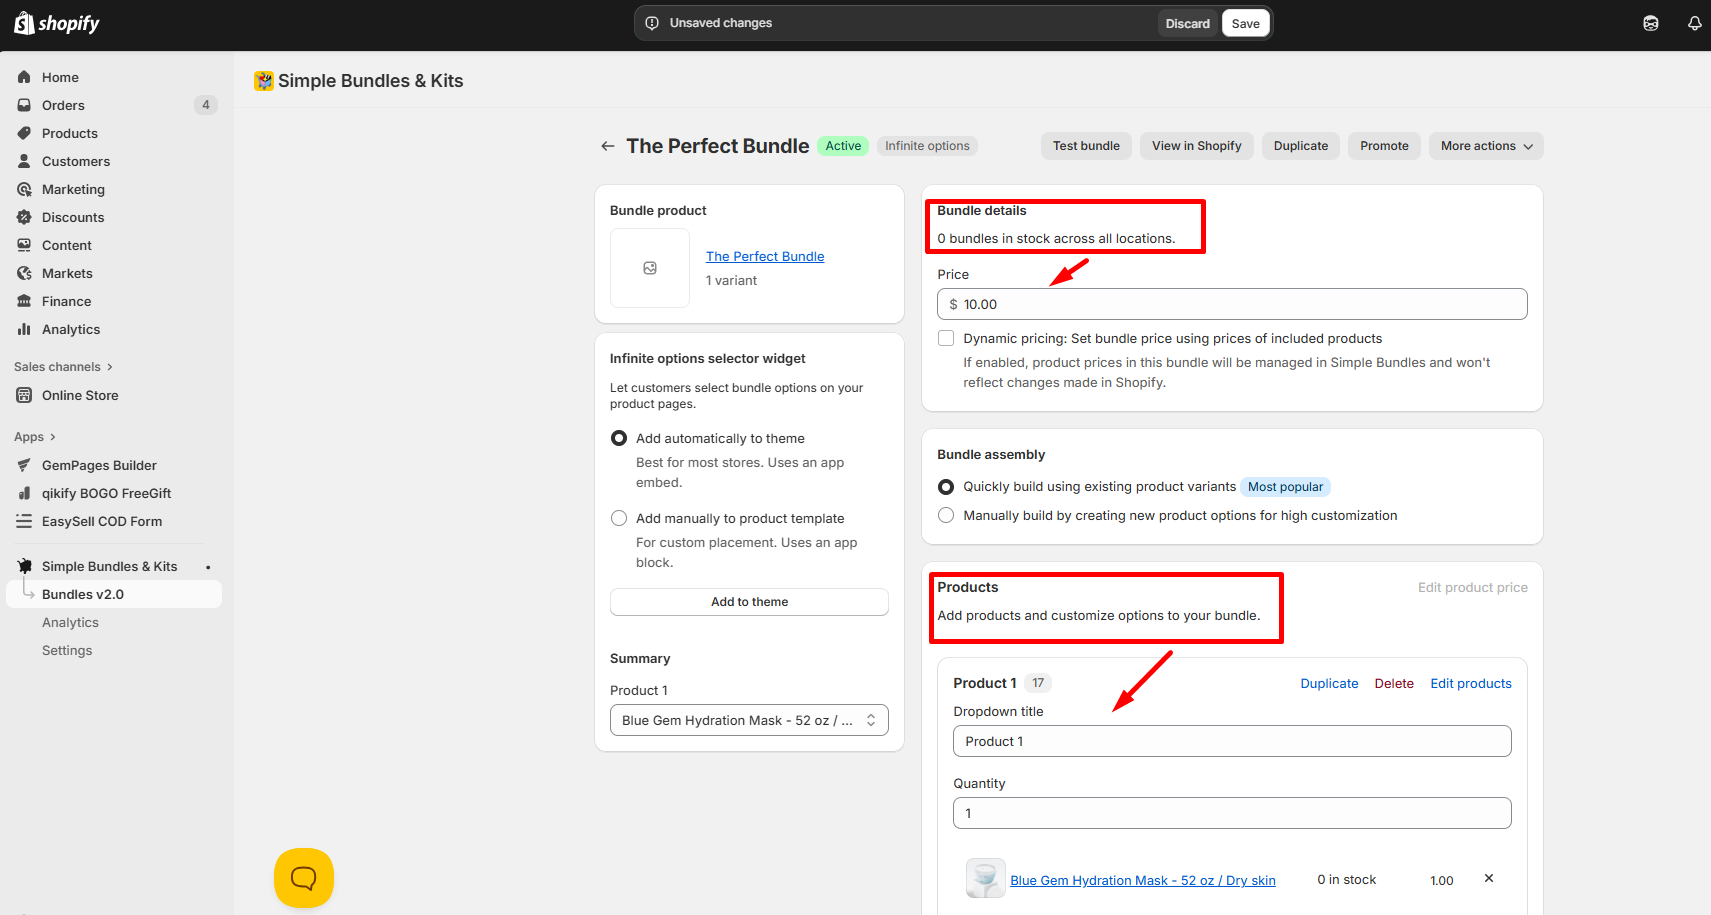Open the notifications bell icon
Image resolution: width=1711 pixels, height=915 pixels.
[x=1694, y=23]
